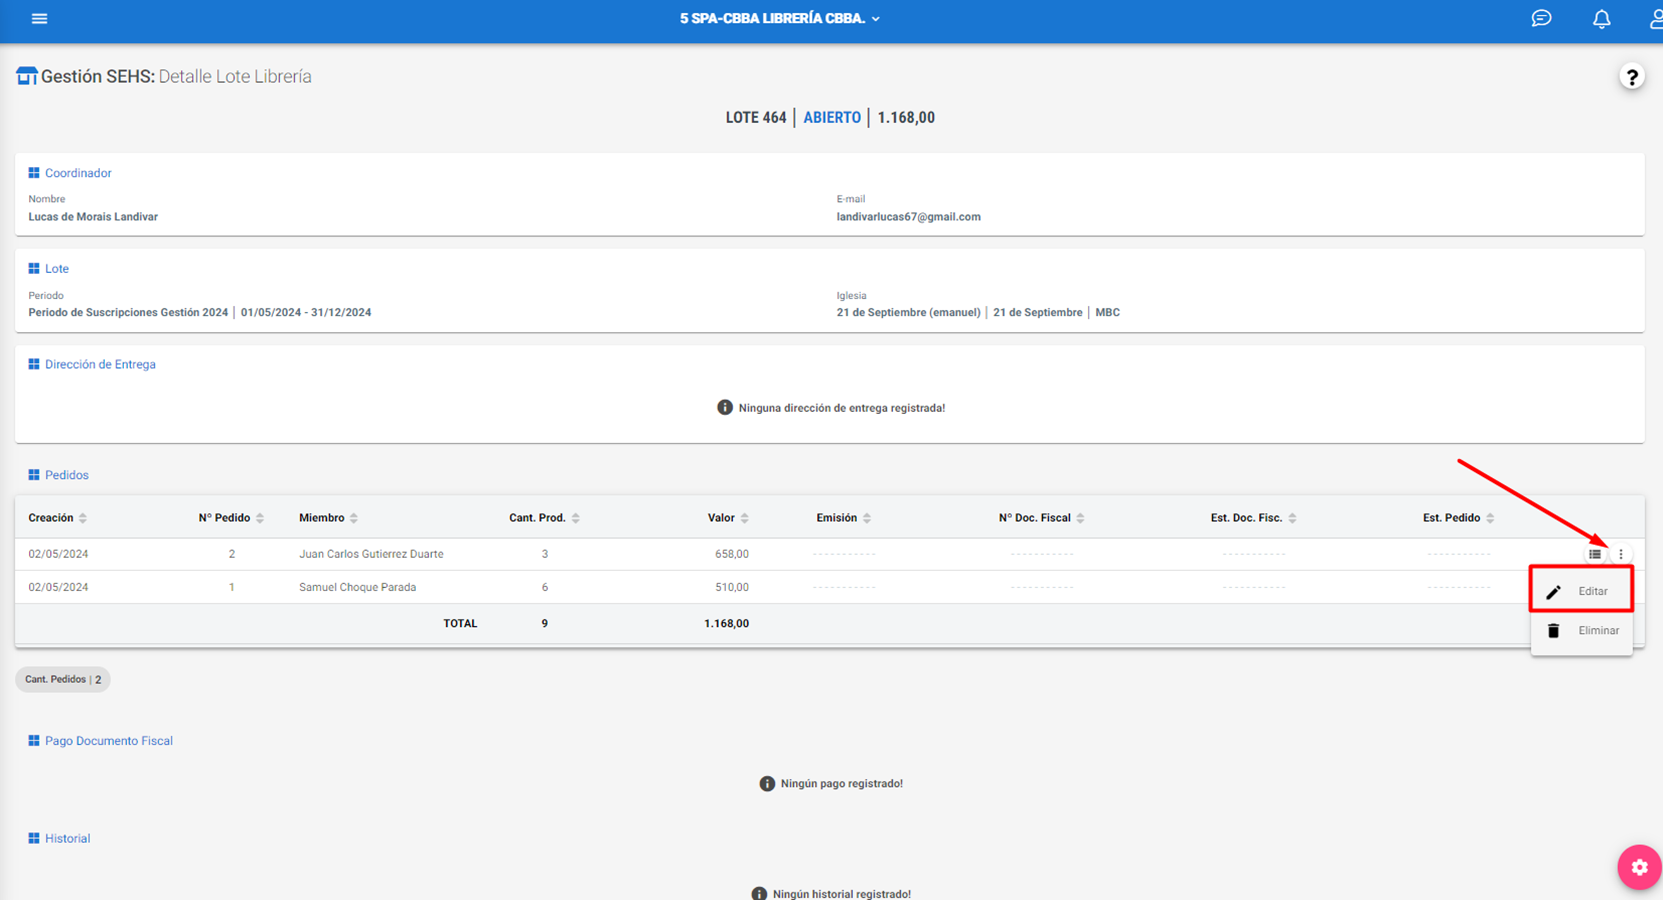Click the 21 de Septiembre (emanuel) church text
The width and height of the screenshot is (1663, 900).
pos(908,313)
